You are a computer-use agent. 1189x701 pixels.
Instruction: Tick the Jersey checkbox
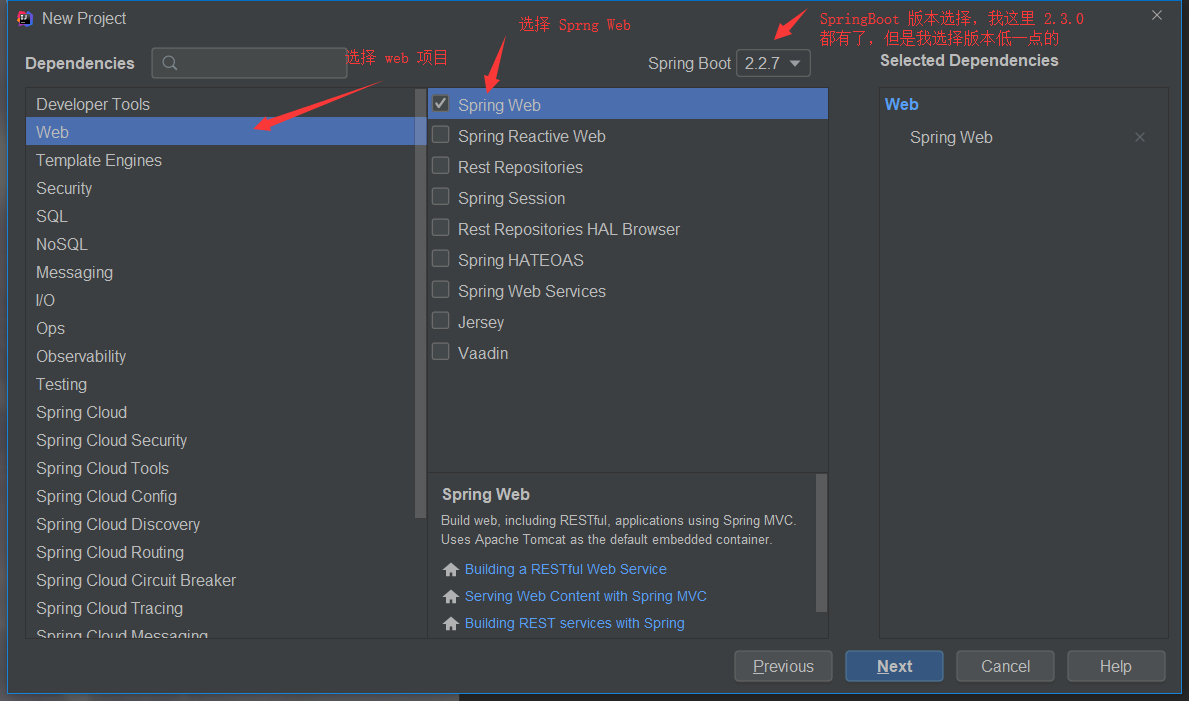(441, 321)
